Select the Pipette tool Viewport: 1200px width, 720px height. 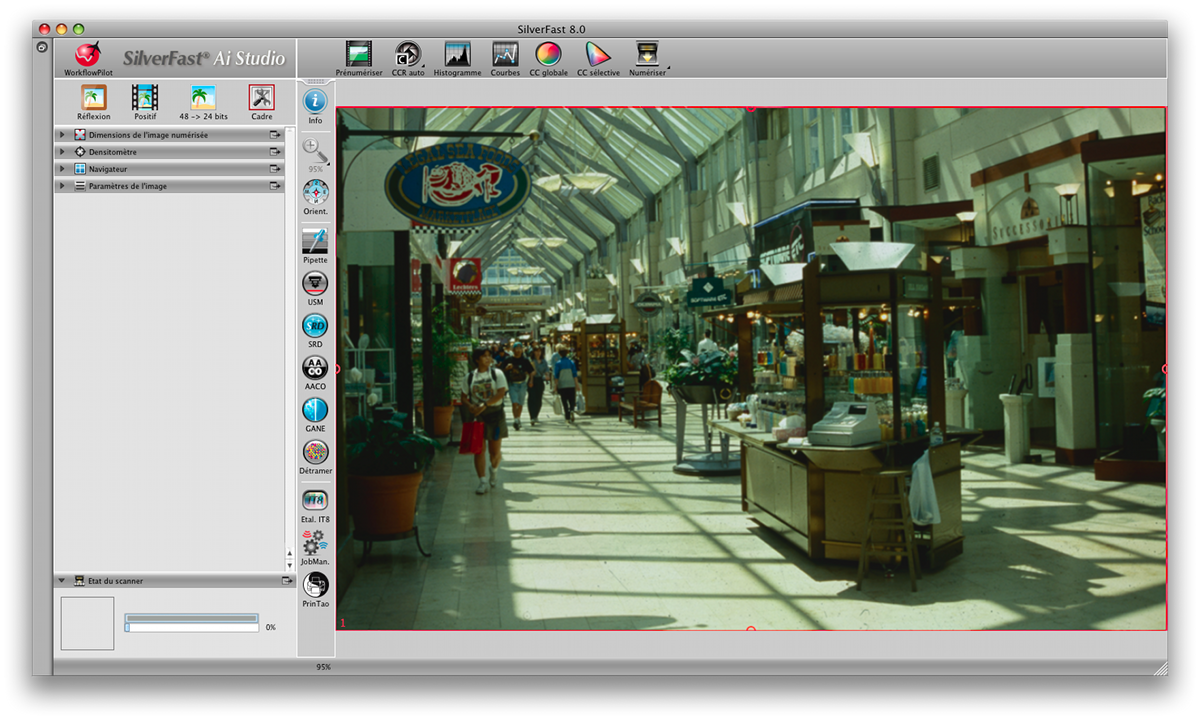(x=315, y=241)
